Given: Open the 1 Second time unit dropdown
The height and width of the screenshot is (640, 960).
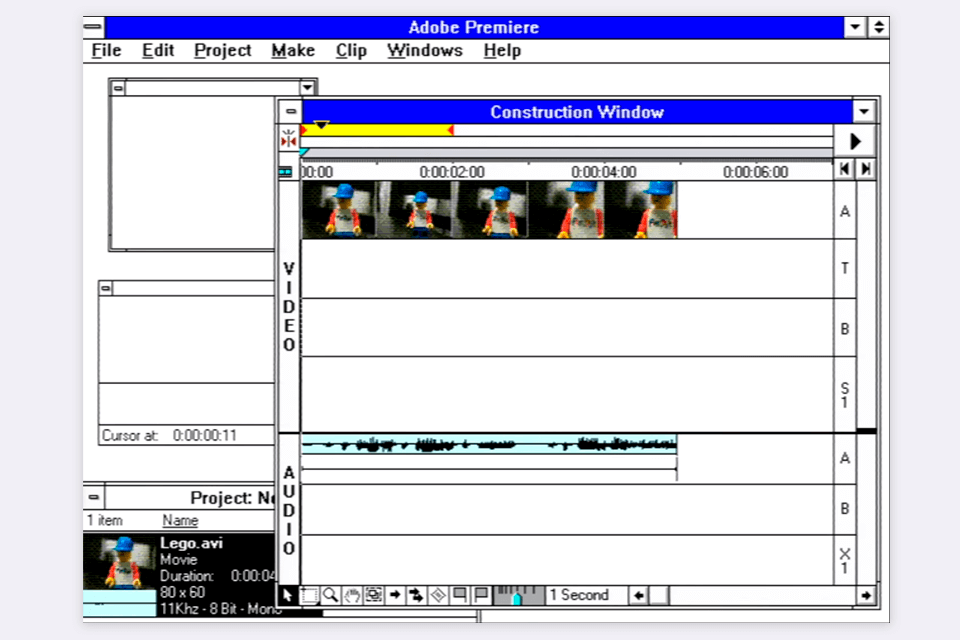Looking at the screenshot, I should tap(580, 594).
